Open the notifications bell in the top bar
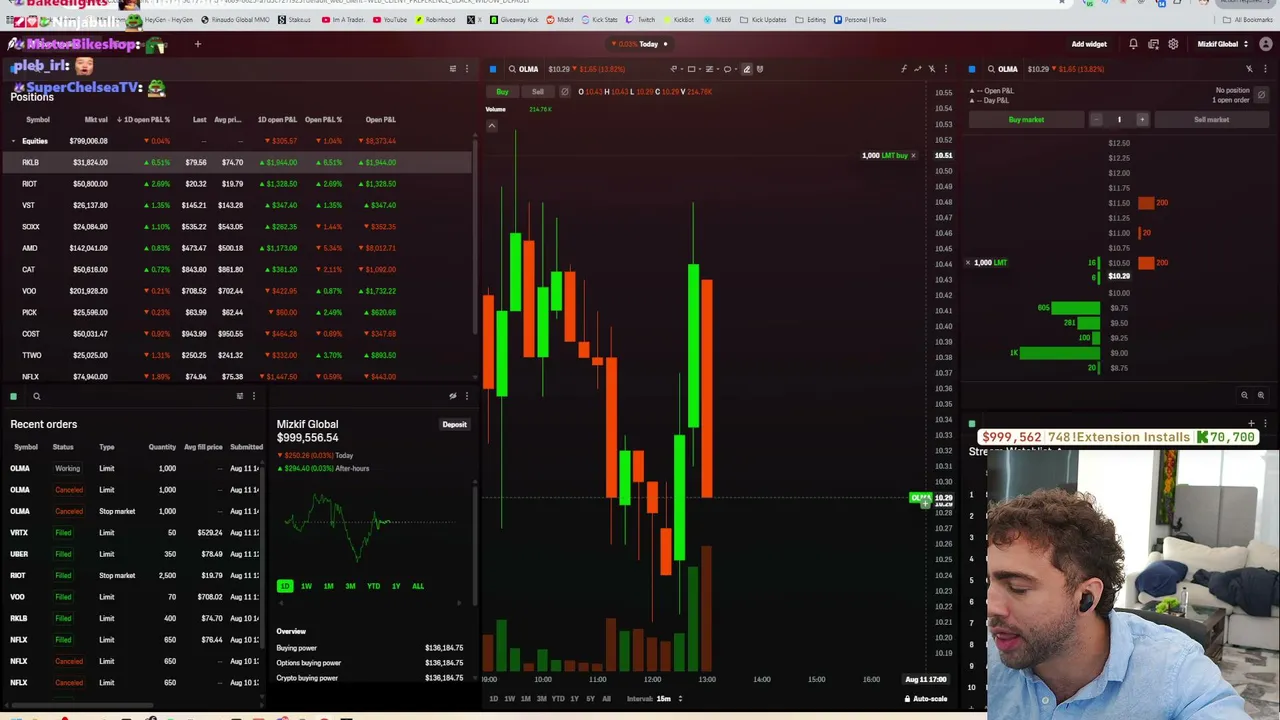Screen dimensions: 1280x720 coord(1133,44)
